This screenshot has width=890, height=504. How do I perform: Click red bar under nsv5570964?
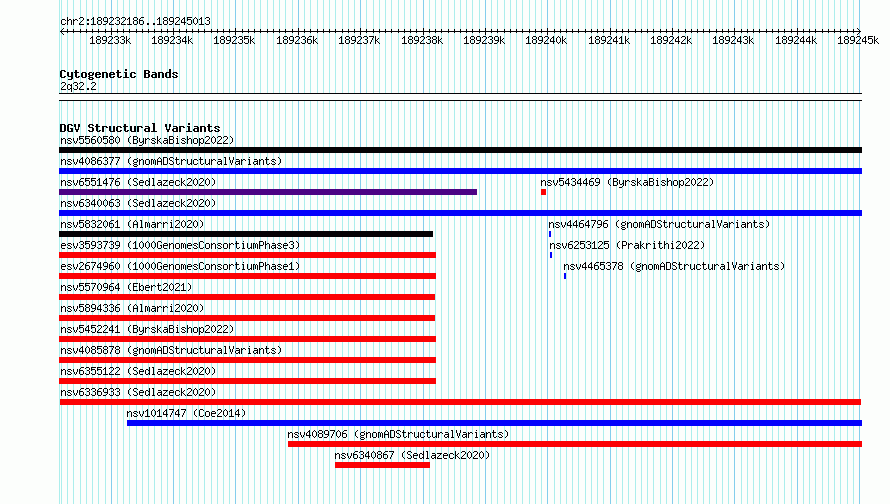point(247,297)
